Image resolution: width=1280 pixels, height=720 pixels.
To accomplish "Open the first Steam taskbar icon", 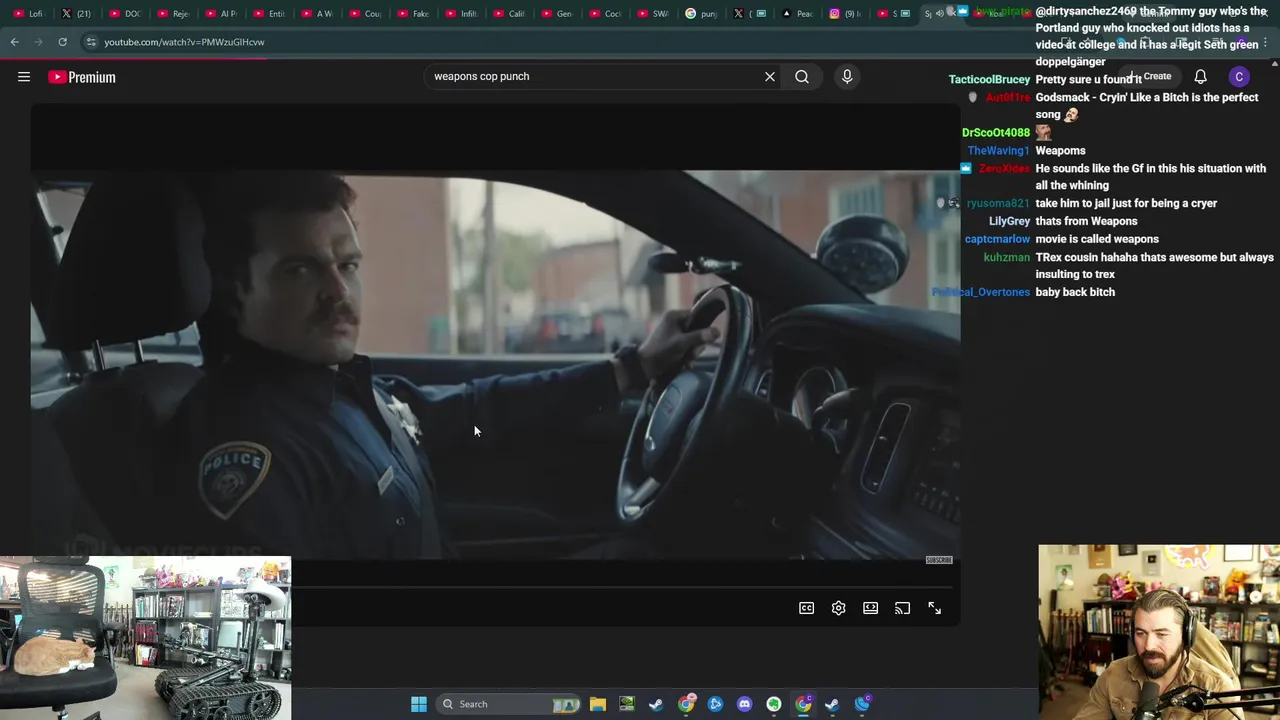I will pyautogui.click(x=656, y=704).
